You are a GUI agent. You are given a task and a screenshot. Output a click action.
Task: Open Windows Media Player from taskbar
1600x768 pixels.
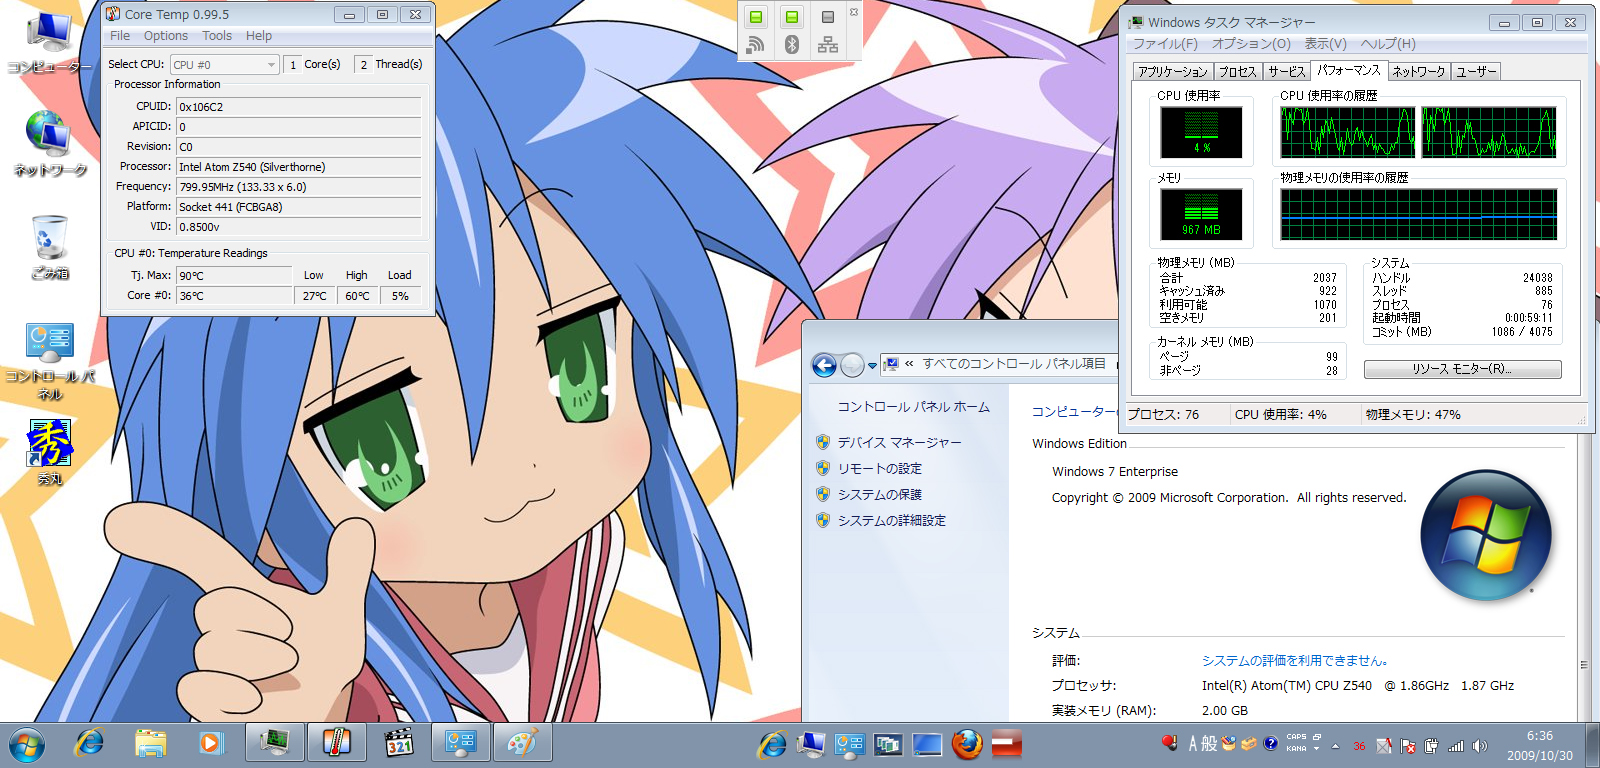tap(211, 743)
